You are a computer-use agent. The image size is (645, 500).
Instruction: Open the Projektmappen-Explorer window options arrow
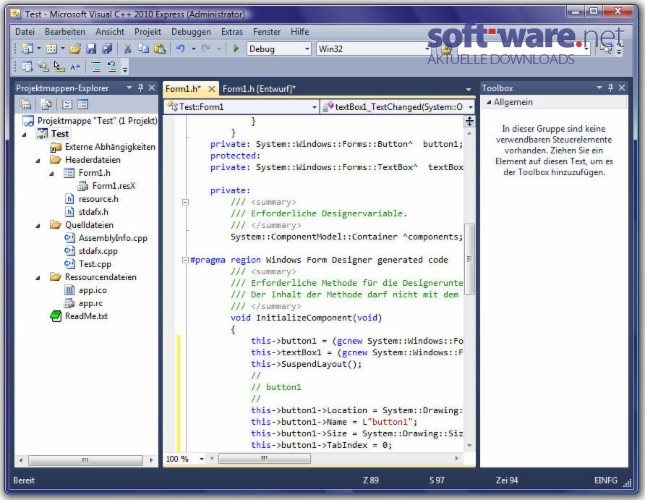tap(129, 88)
